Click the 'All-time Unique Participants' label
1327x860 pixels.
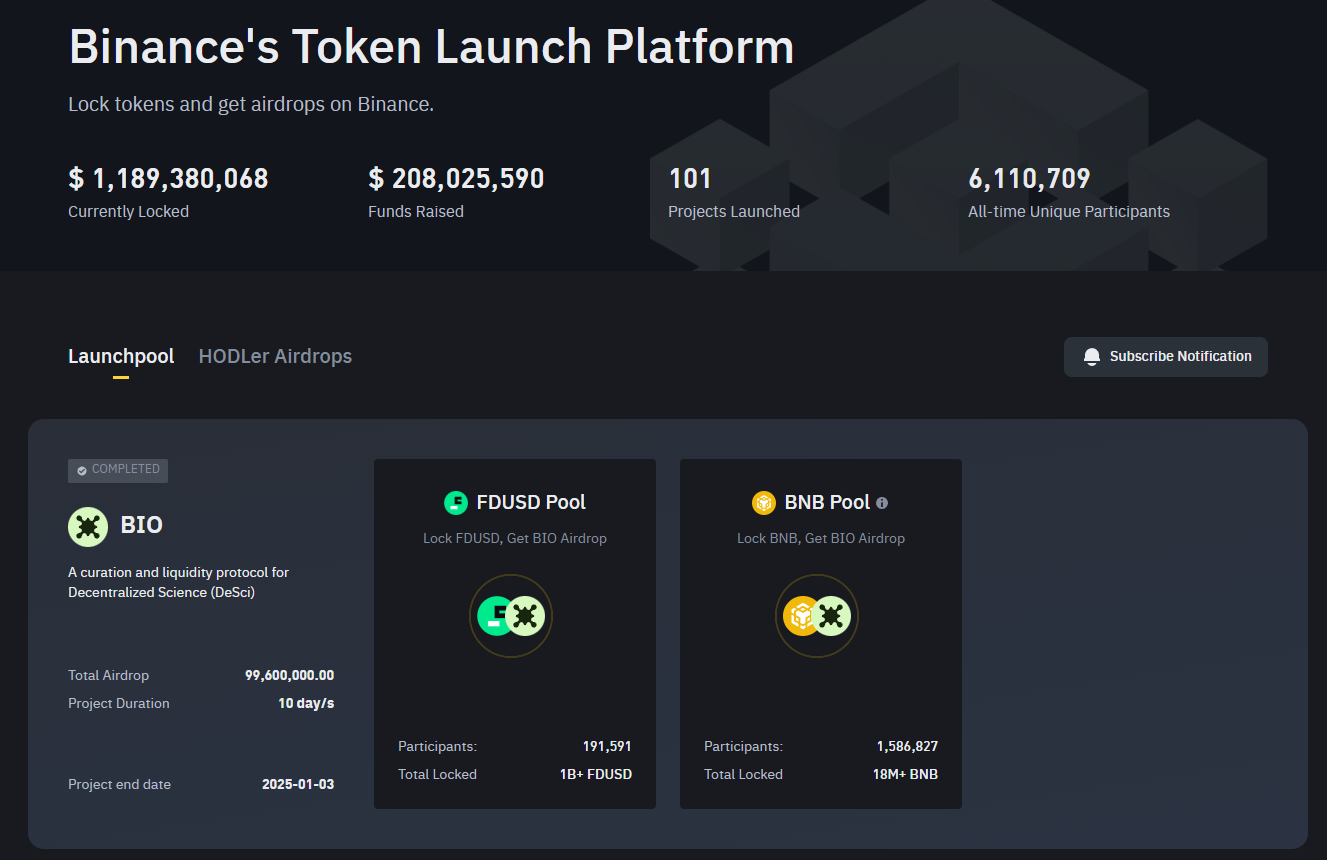(1069, 212)
